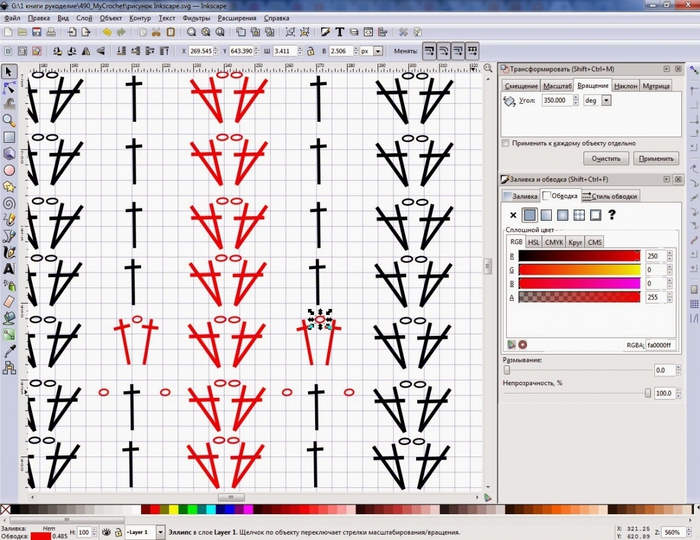The width and height of the screenshot is (700, 540).
Task: Click the Очистить button
Action: point(606,158)
